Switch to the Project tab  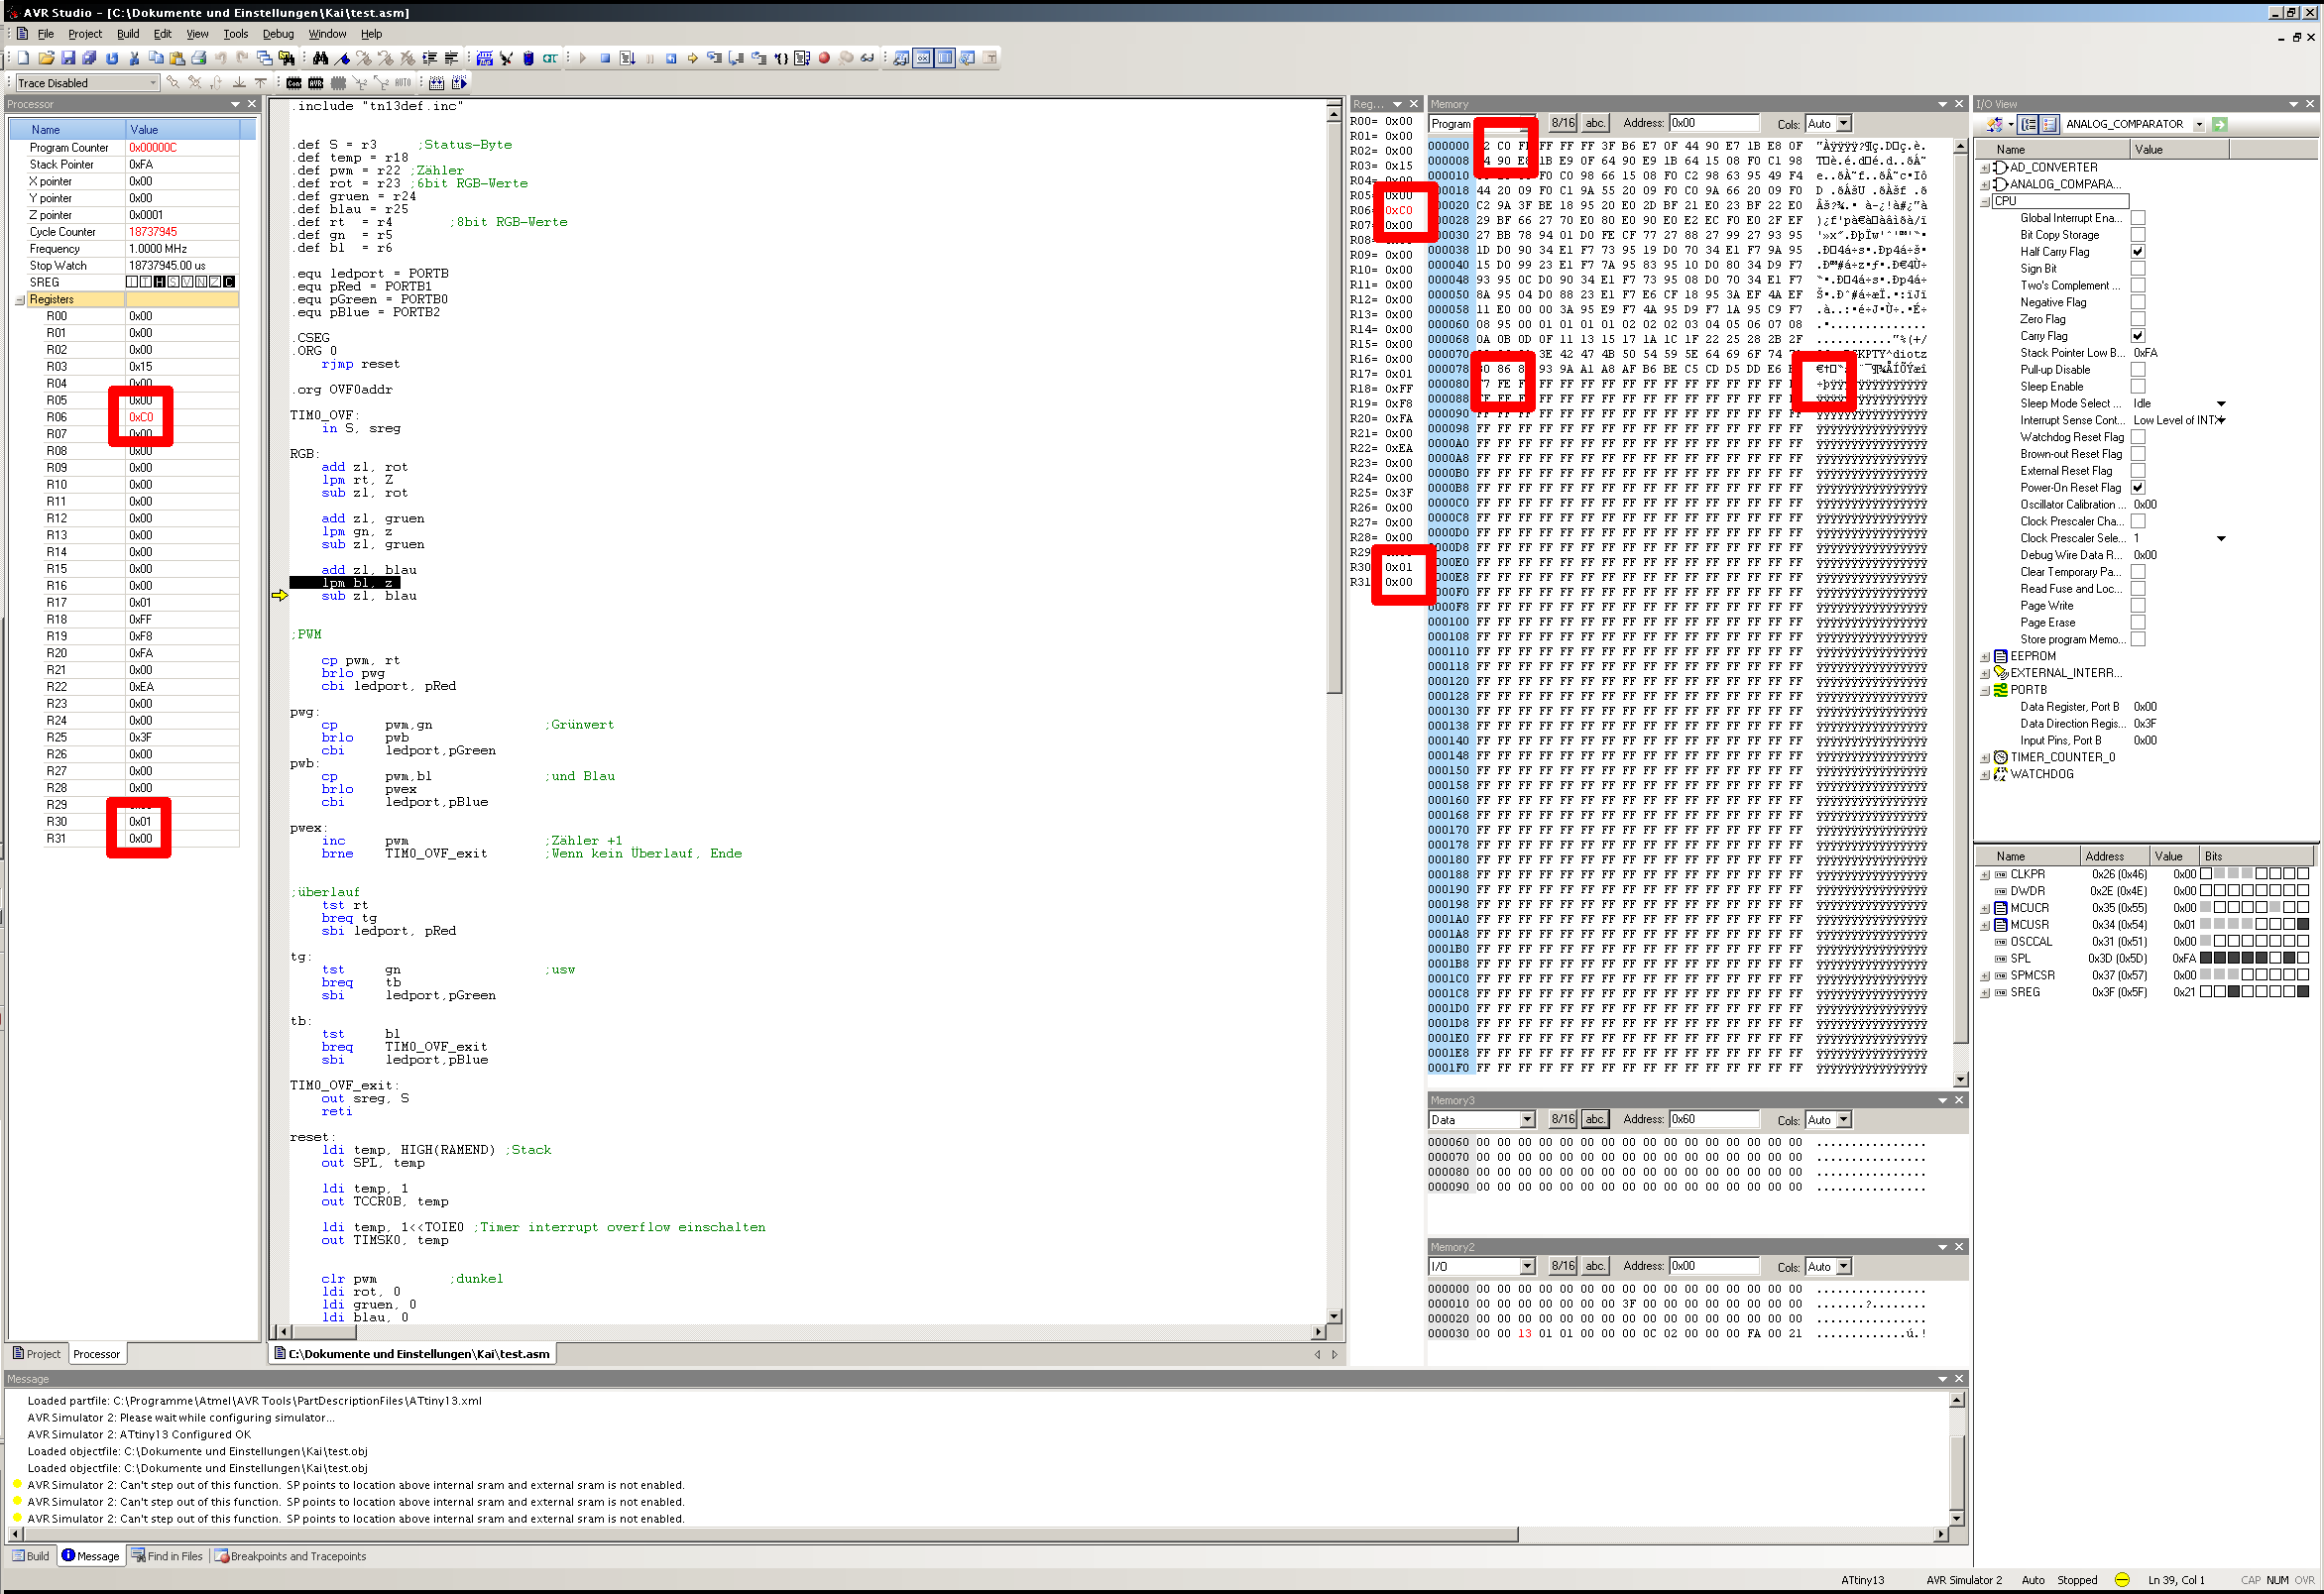coord(36,1354)
